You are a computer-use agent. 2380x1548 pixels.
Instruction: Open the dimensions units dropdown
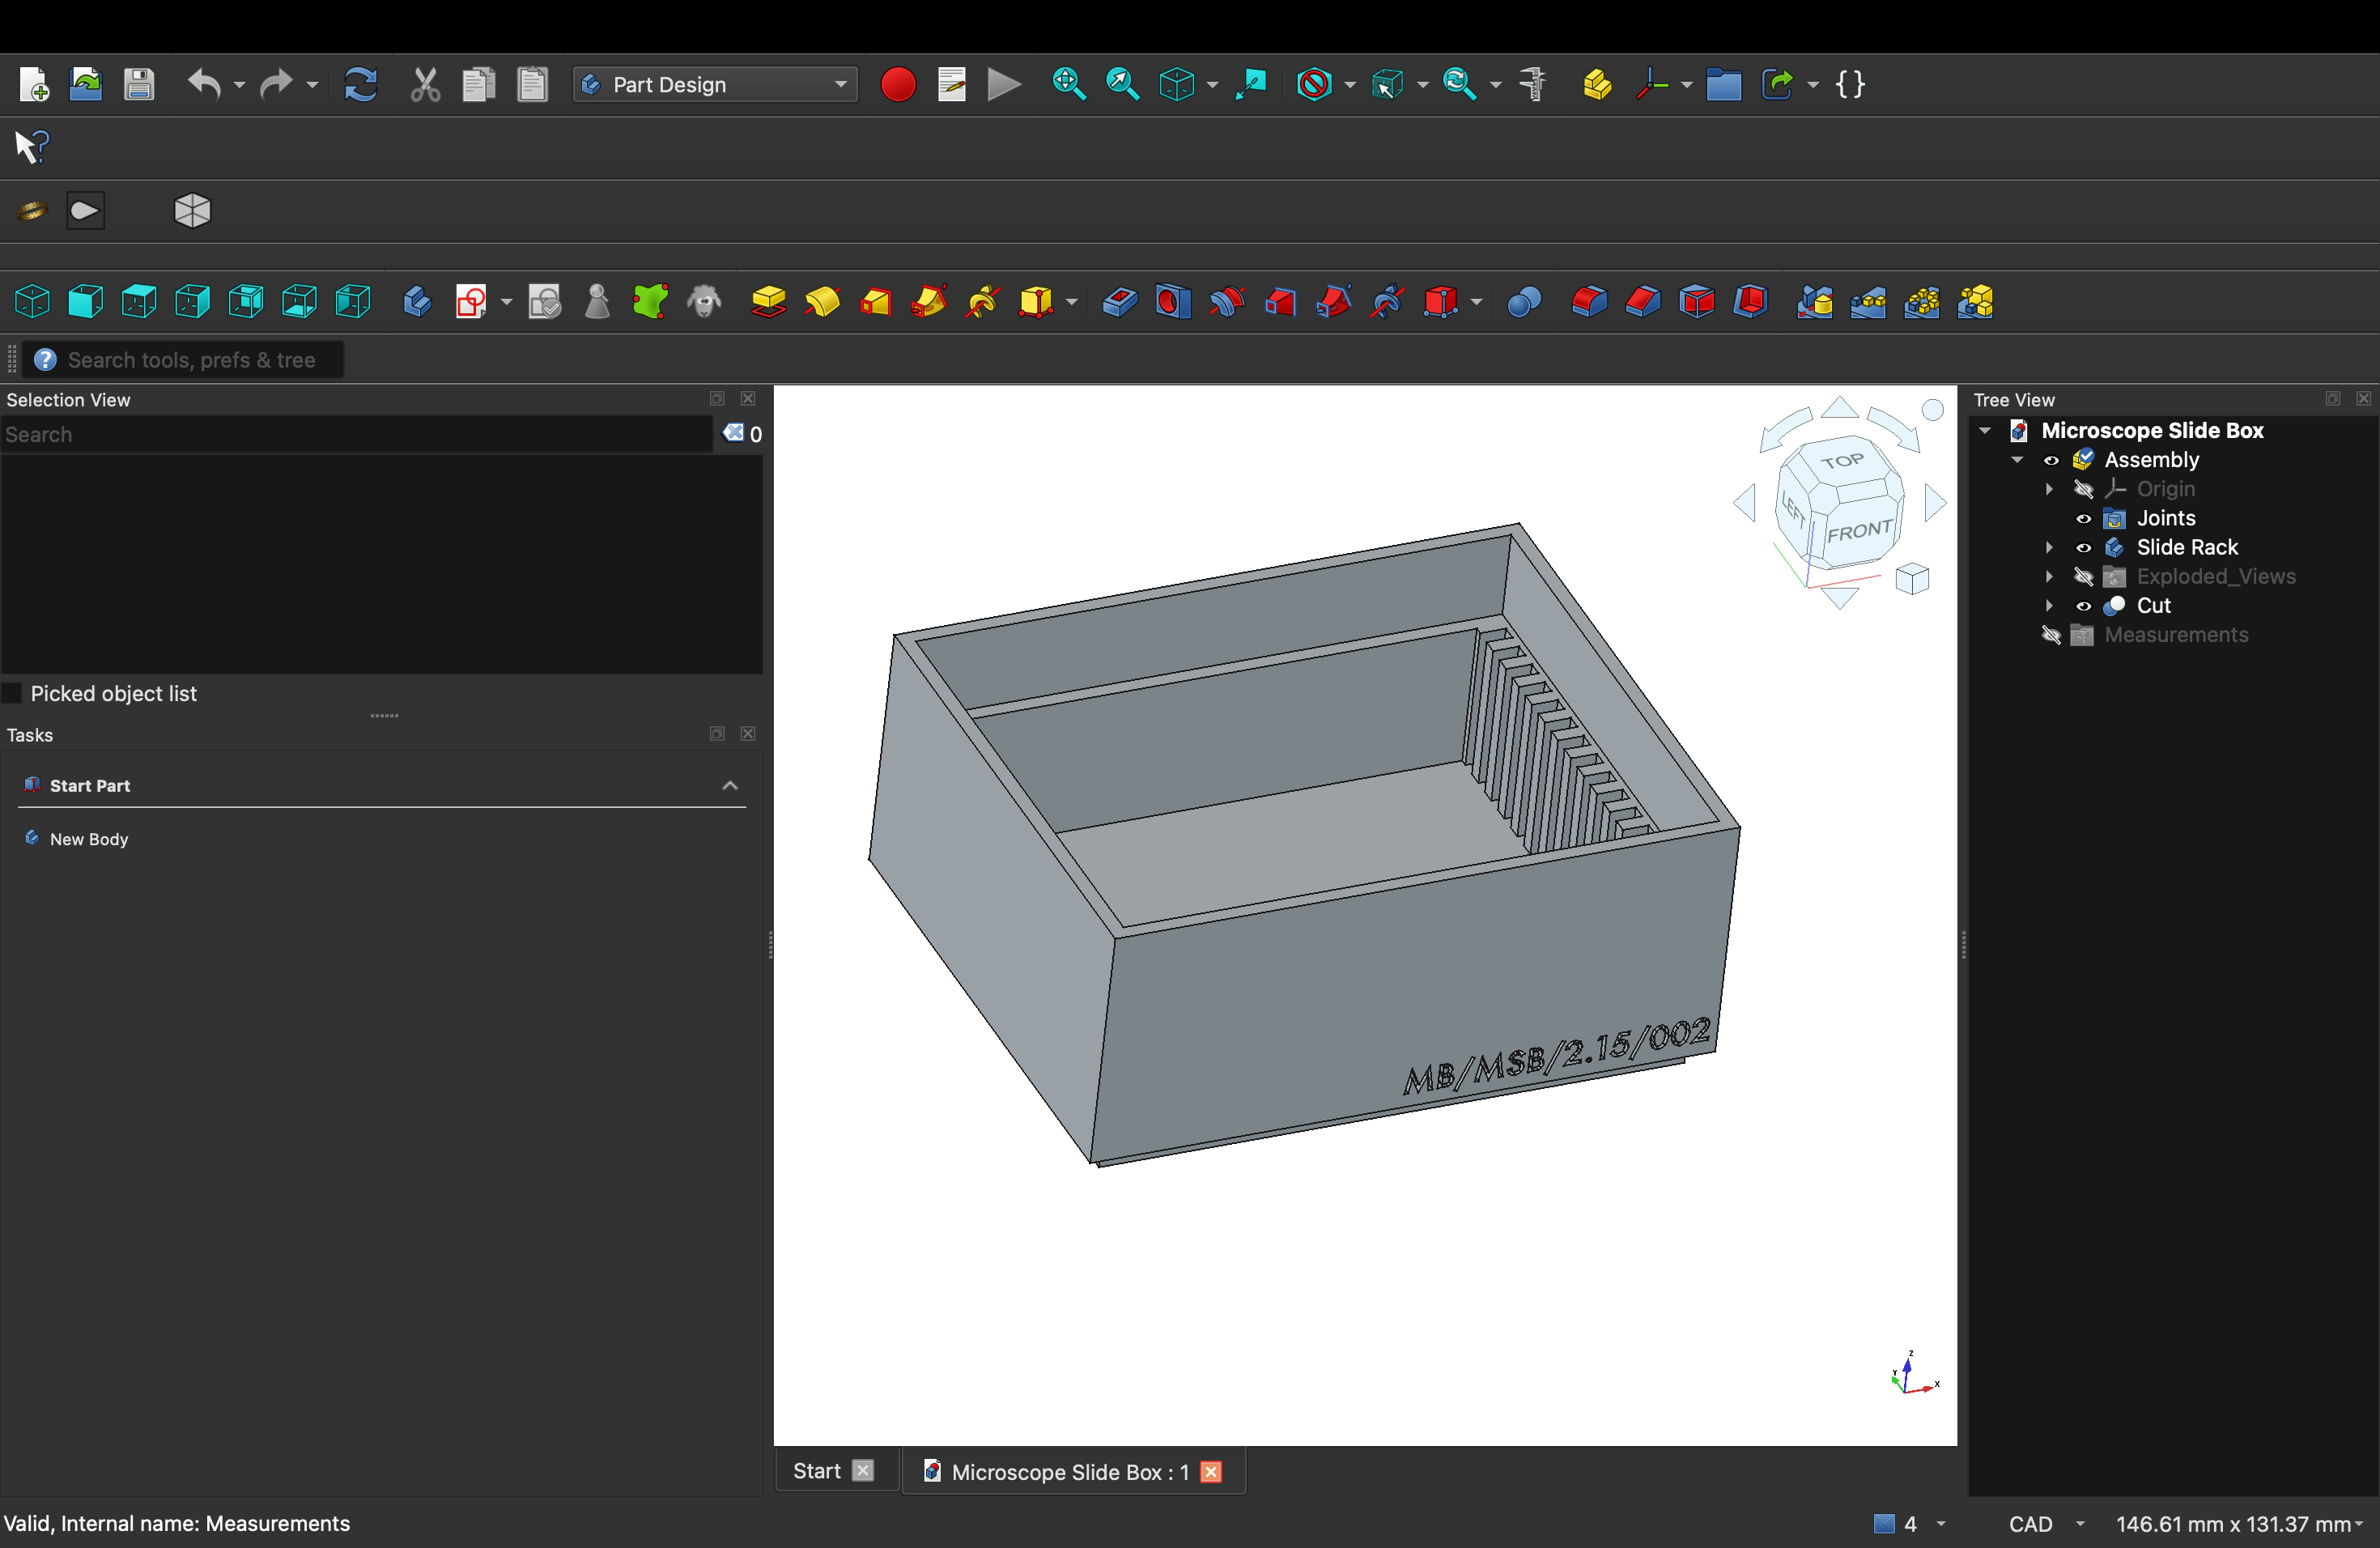click(x=2239, y=1524)
